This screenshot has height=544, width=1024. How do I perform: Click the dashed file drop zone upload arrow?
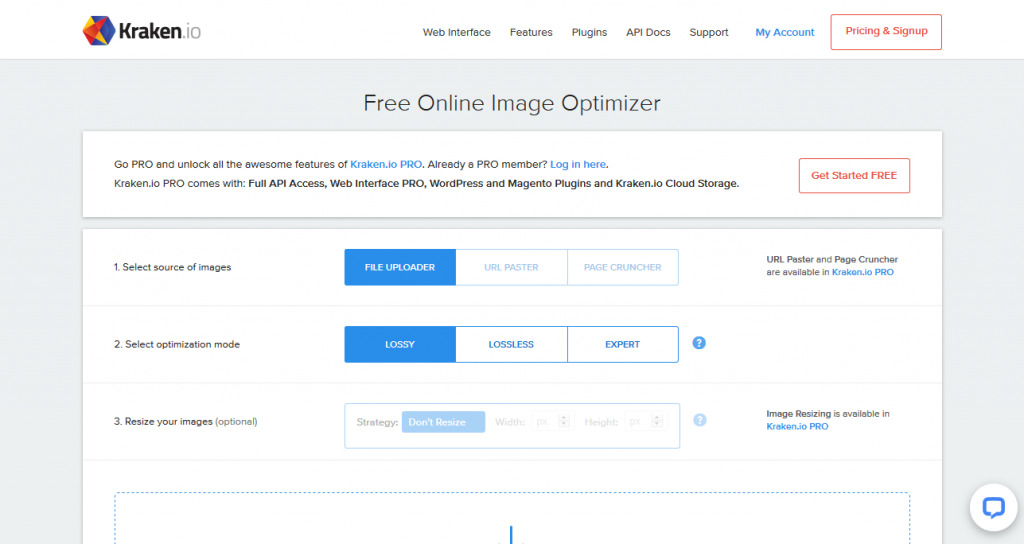tap(511, 535)
